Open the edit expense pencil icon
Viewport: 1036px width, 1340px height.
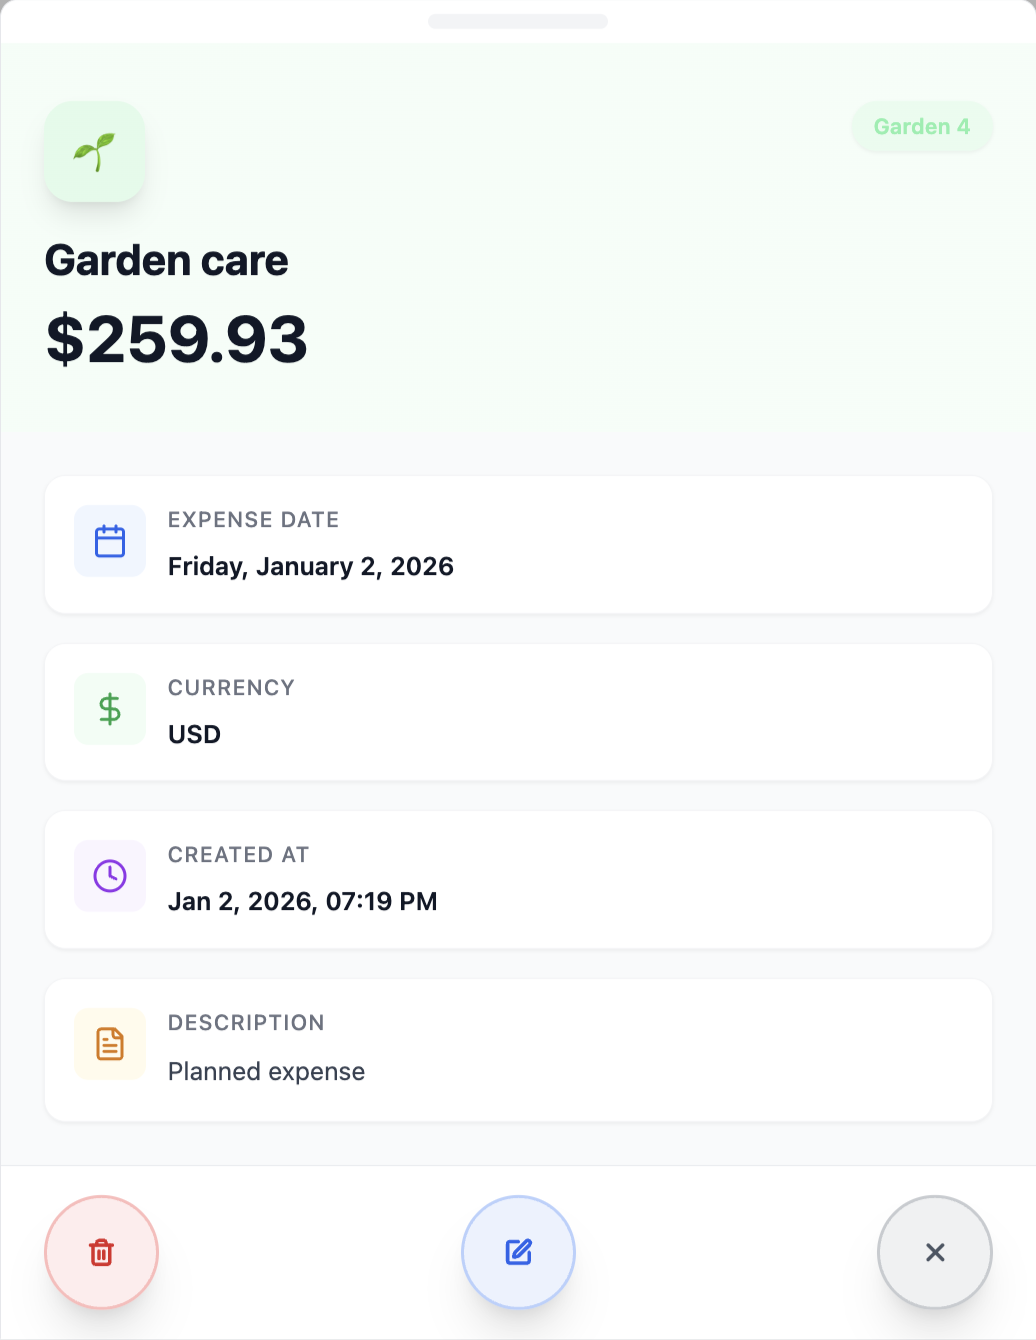coord(518,1252)
